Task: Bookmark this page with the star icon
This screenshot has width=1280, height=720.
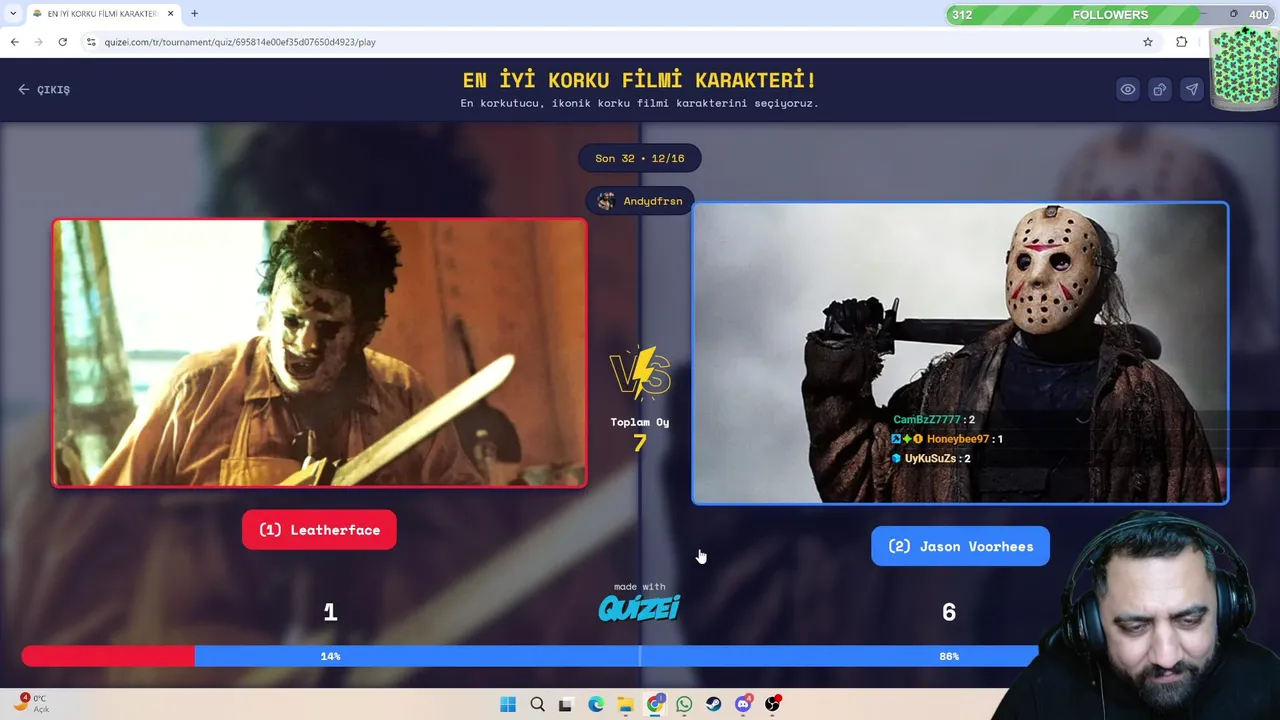Action: (x=1148, y=42)
